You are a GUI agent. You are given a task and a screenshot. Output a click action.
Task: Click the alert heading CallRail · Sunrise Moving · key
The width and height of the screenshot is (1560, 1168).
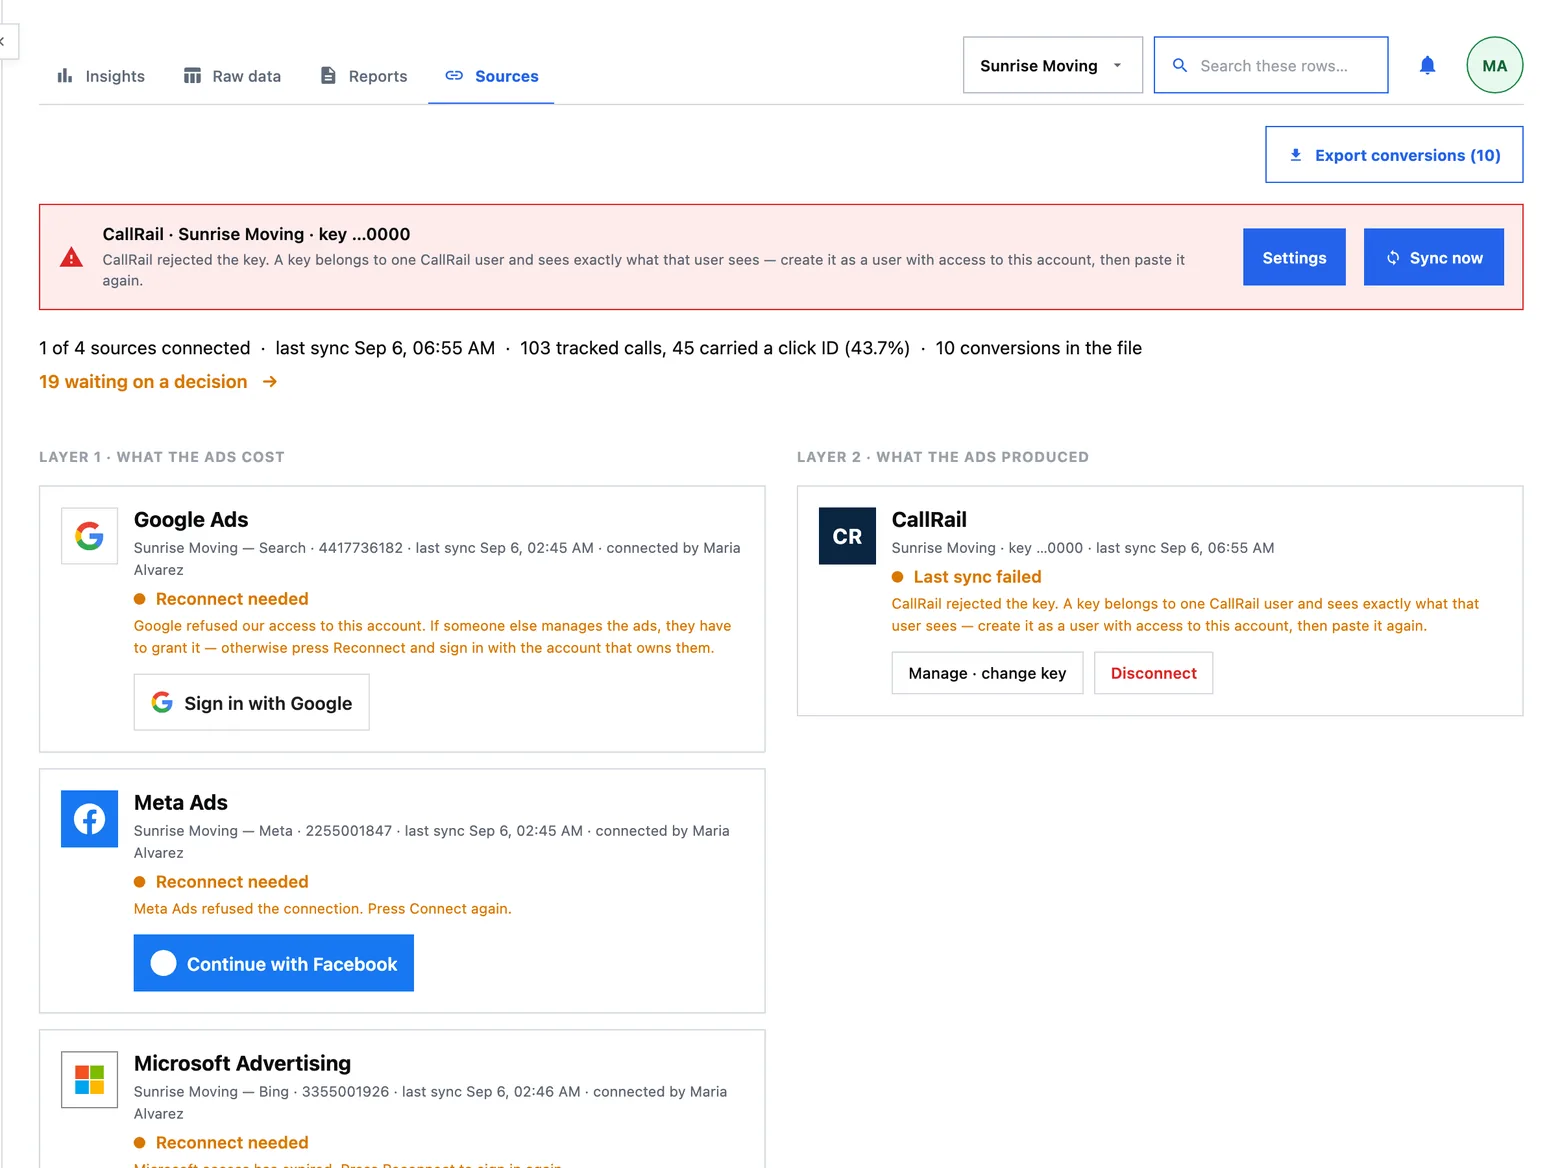pos(256,234)
